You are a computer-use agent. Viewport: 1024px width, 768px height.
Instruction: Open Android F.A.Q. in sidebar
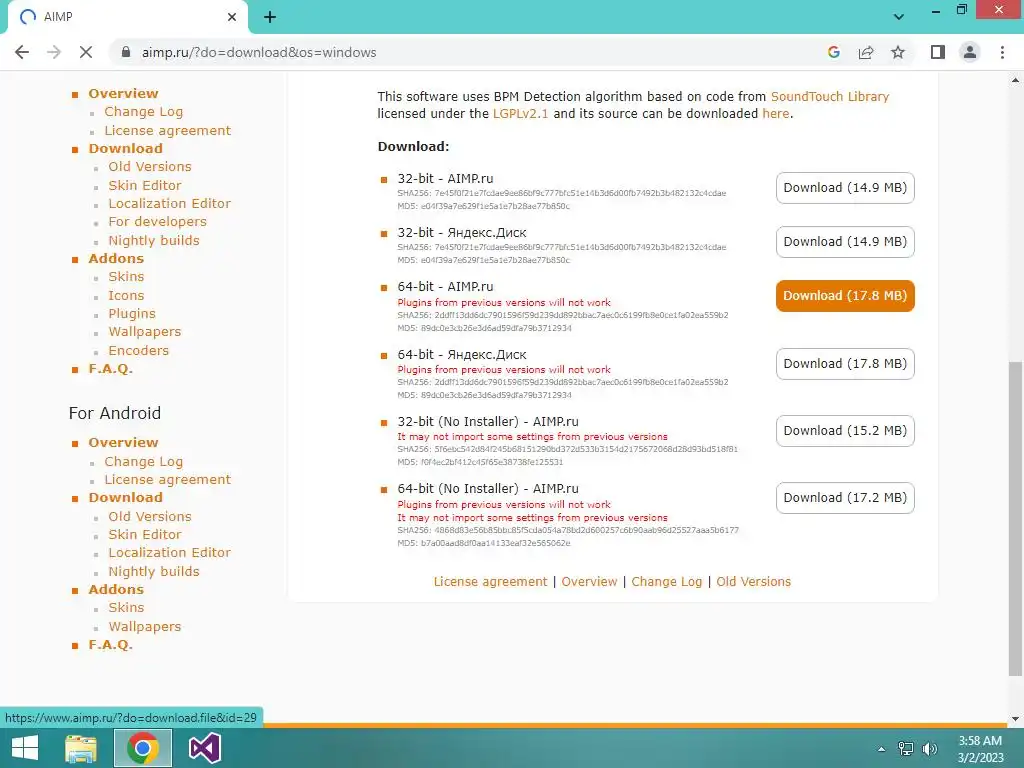pyautogui.click(x=110, y=645)
